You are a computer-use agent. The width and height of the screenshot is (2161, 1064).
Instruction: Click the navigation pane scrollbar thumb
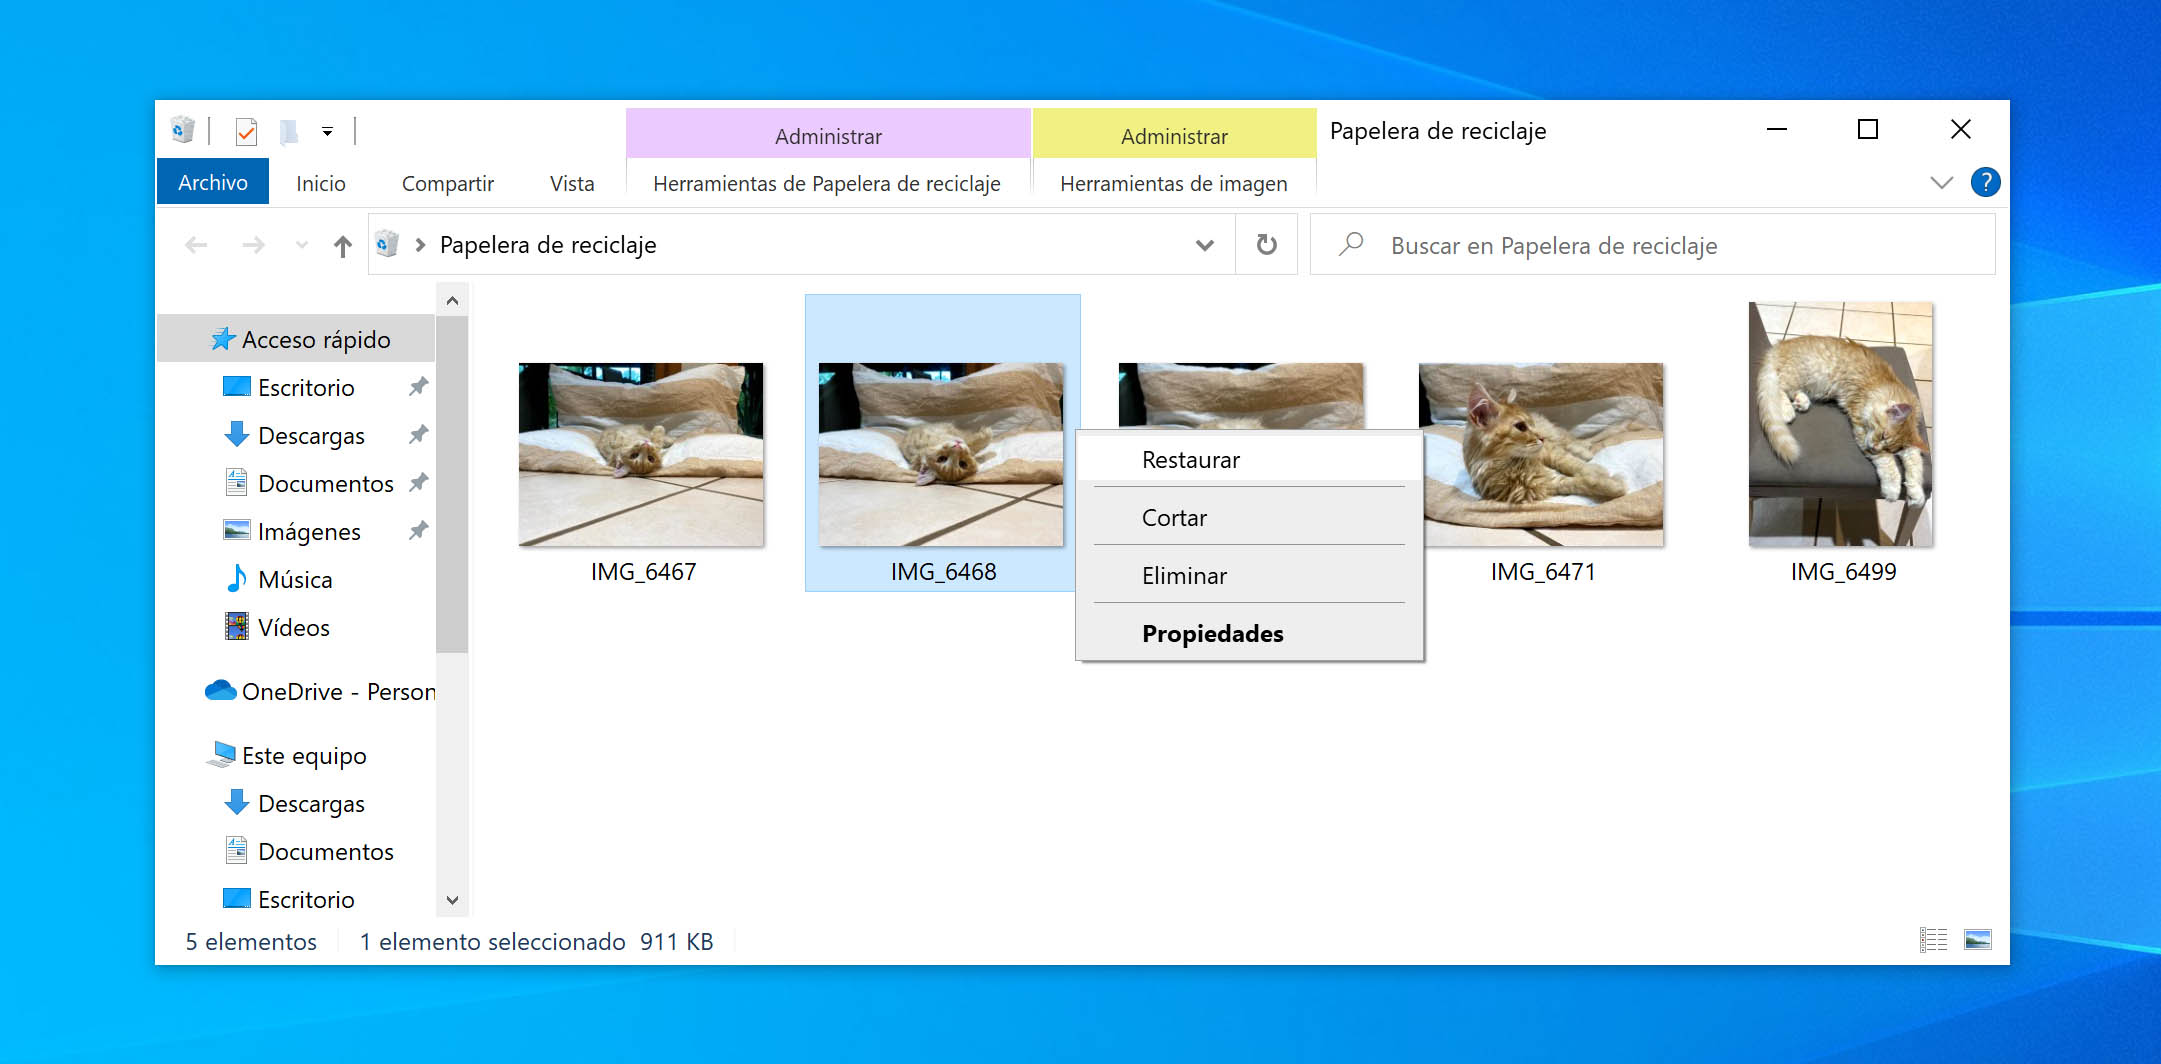click(452, 484)
